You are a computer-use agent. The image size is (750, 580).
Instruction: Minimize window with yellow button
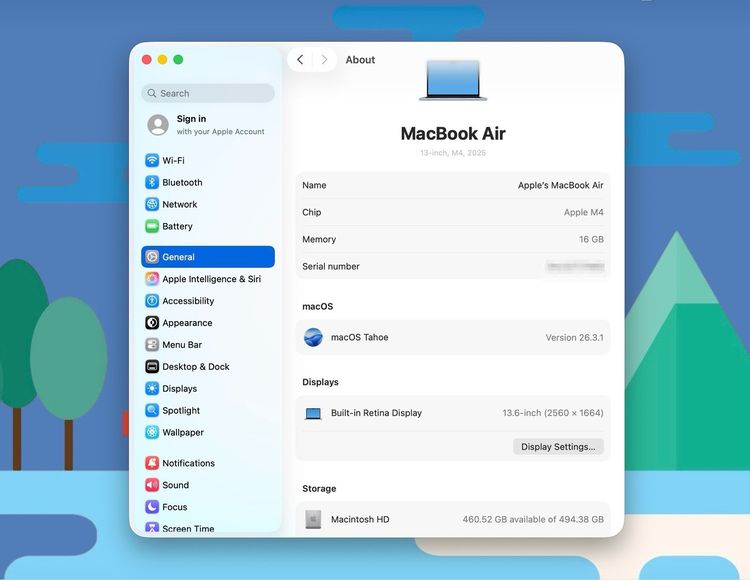tap(163, 59)
